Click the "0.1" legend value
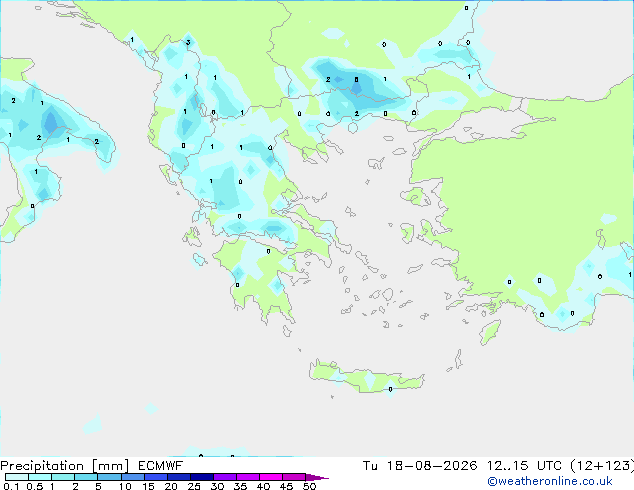 11,486
